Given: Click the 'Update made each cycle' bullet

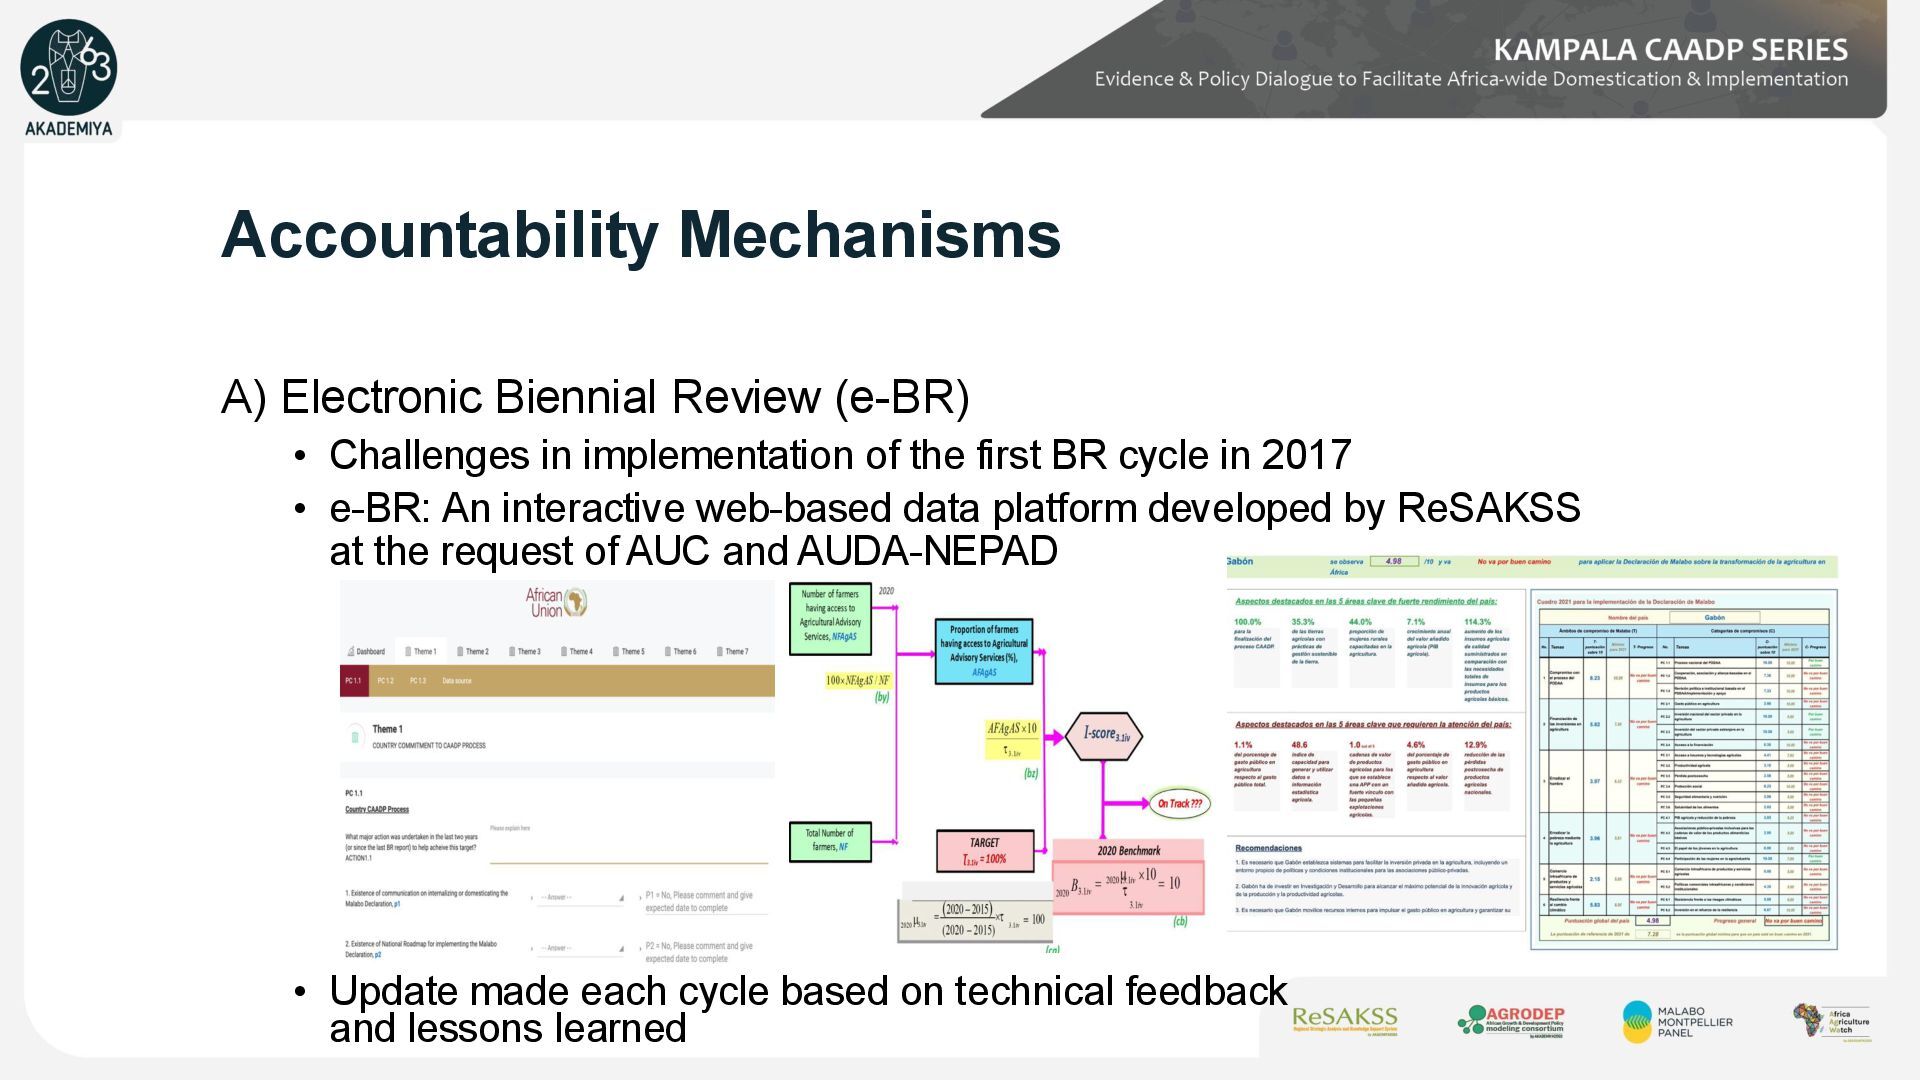Looking at the screenshot, I should click(808, 1009).
